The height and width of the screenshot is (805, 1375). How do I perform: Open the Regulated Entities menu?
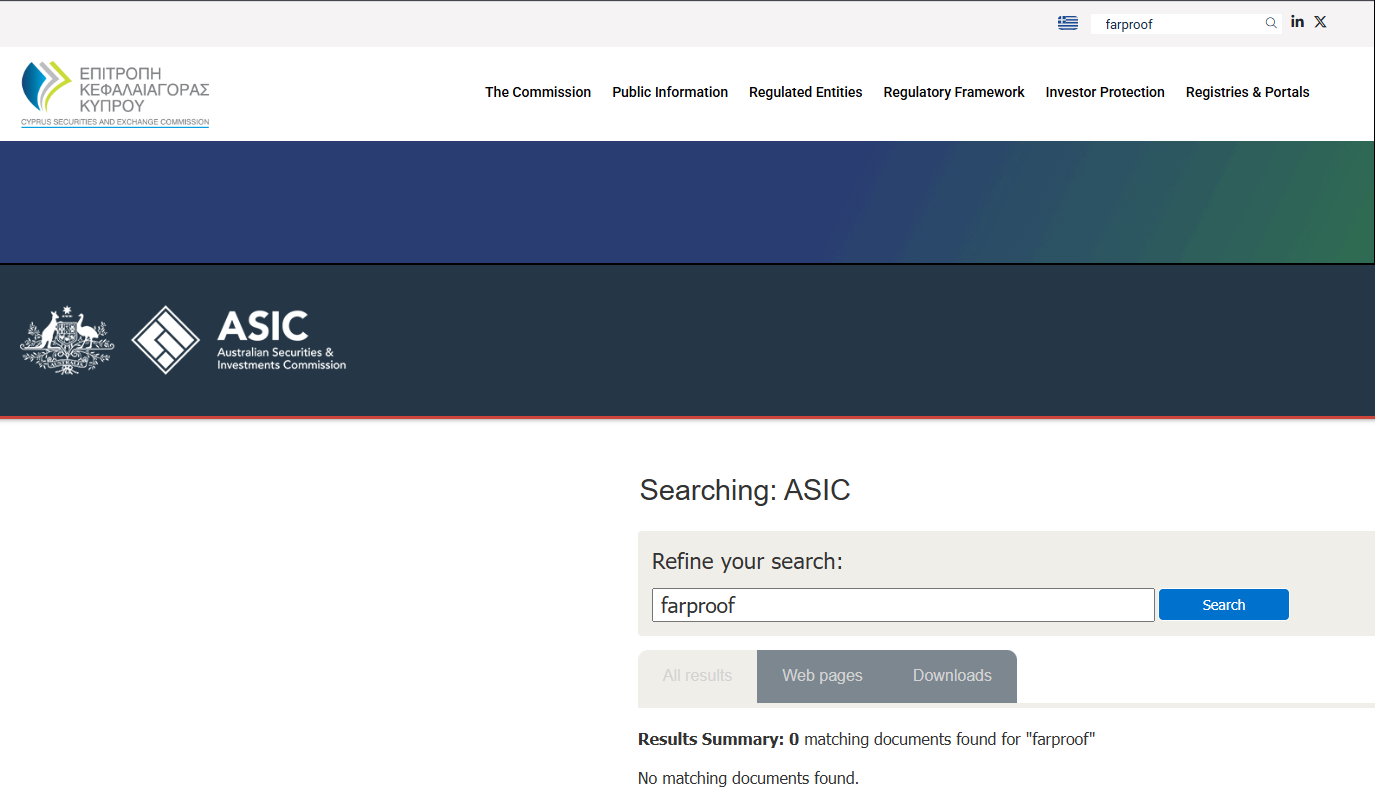click(x=806, y=92)
